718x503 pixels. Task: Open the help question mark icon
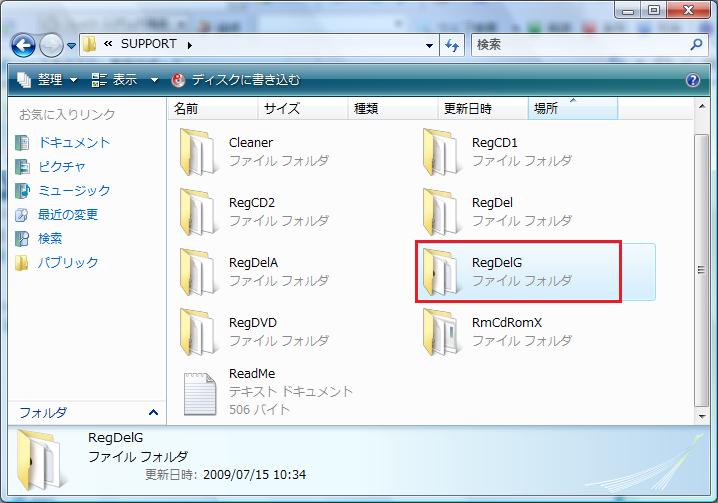click(693, 80)
